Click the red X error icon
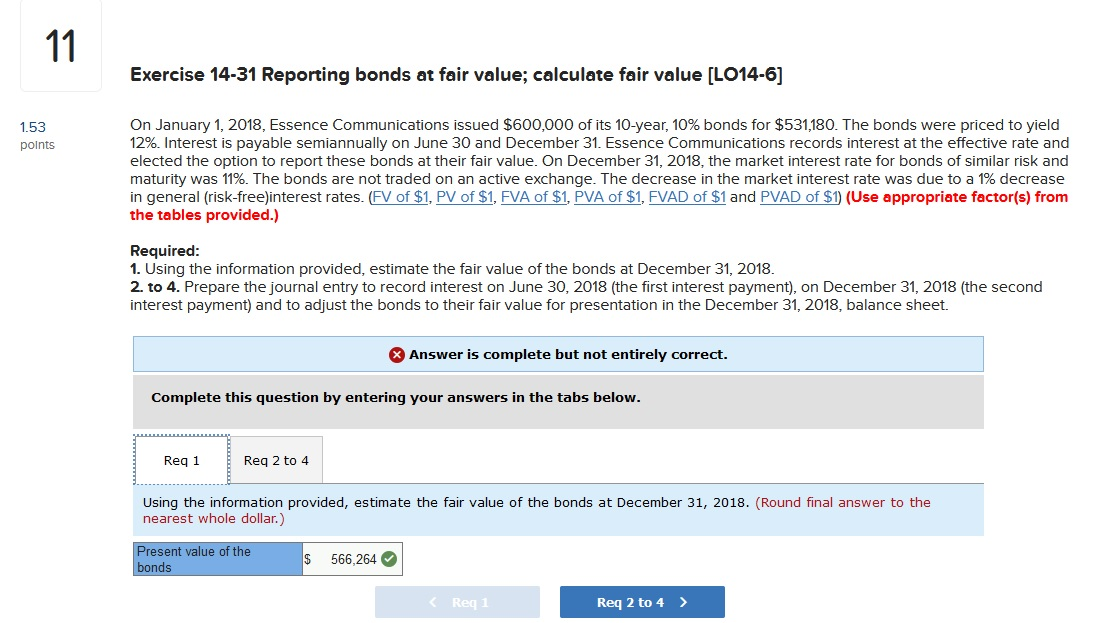The width and height of the screenshot is (1117, 623). coord(396,353)
